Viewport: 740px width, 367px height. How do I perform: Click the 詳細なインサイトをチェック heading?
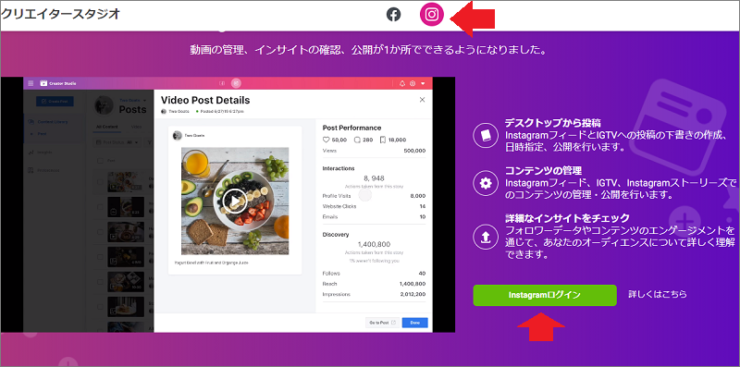tap(567, 218)
